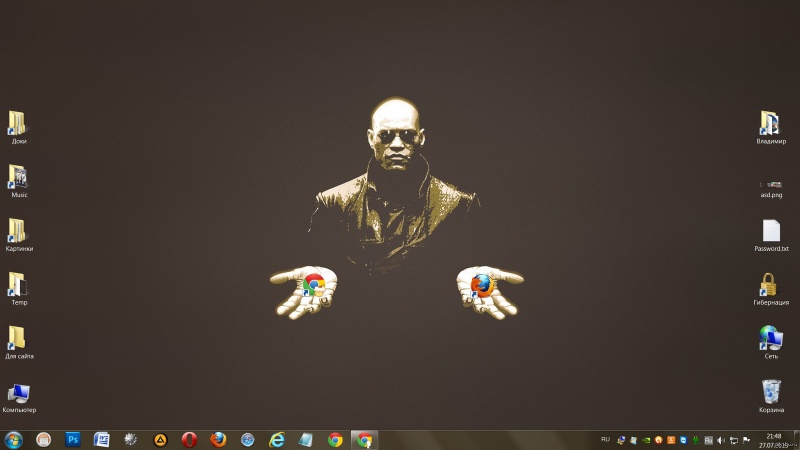The image size is (800, 450).
Task: Open Safari compass icon in taskbar
Action: click(247, 440)
